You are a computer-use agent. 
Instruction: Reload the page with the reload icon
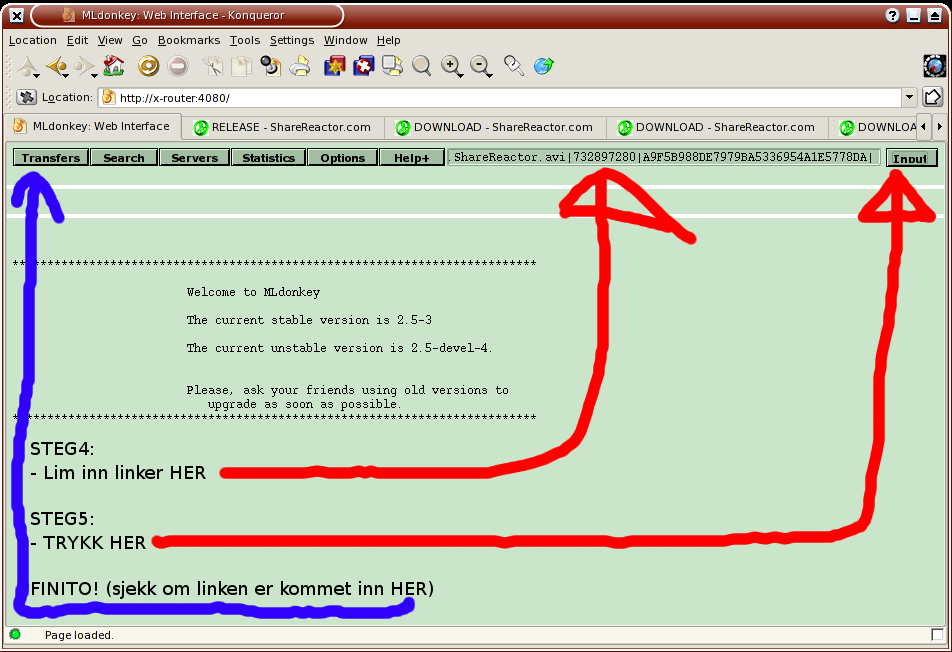148,67
